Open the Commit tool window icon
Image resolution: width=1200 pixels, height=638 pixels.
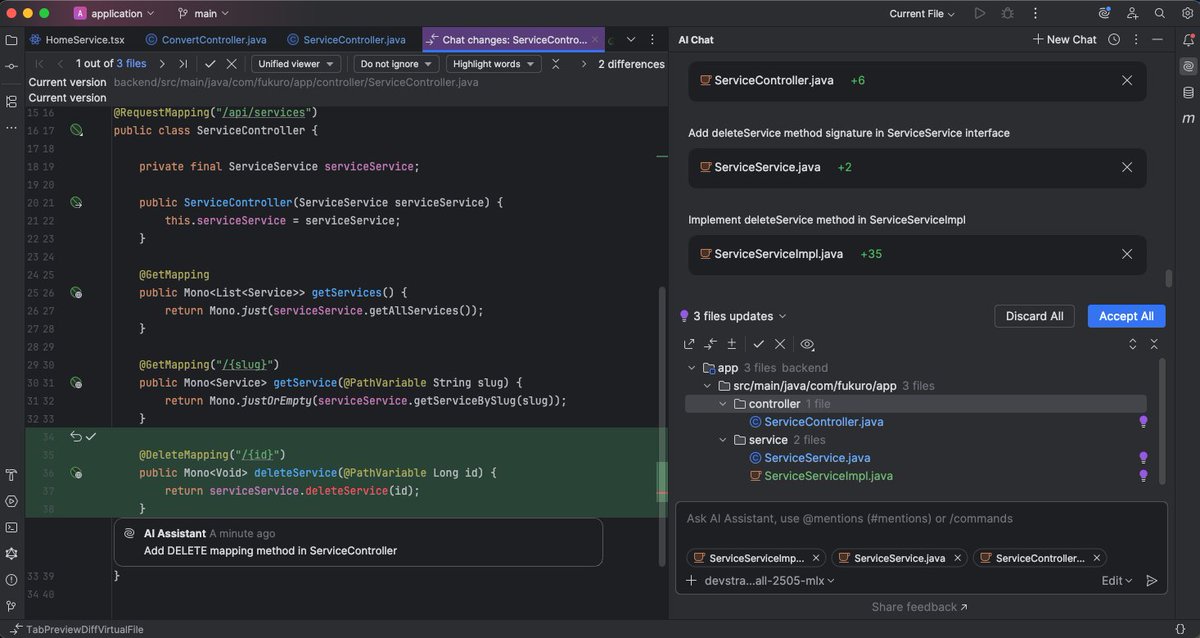11,65
